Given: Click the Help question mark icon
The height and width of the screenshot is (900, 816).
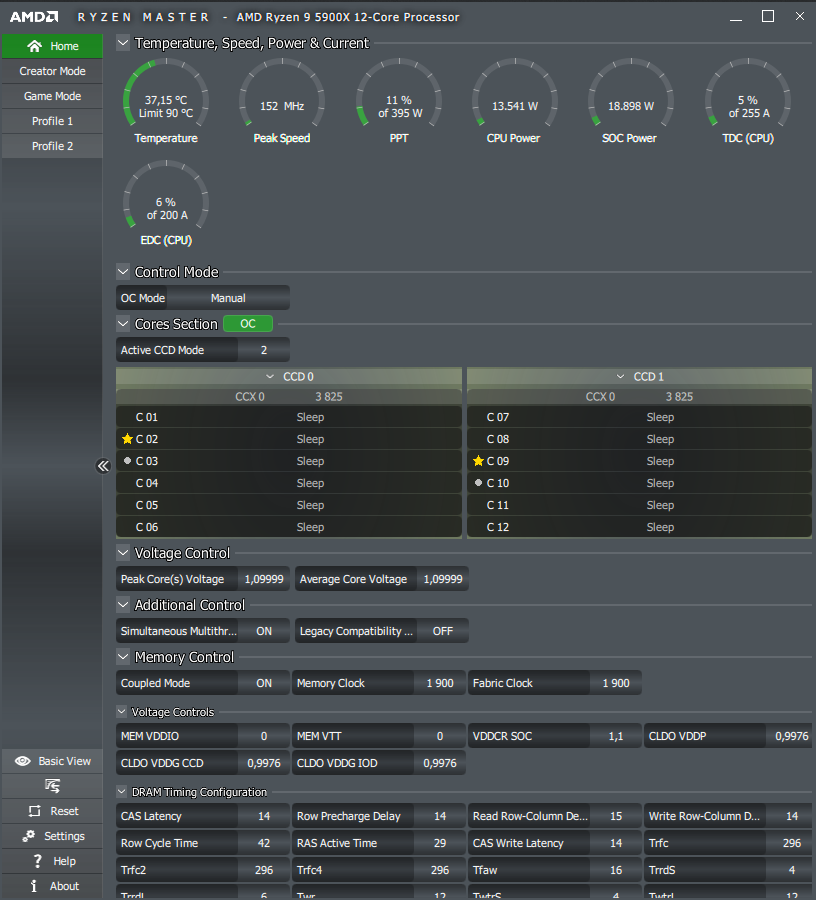Looking at the screenshot, I should pyautogui.click(x=37, y=861).
